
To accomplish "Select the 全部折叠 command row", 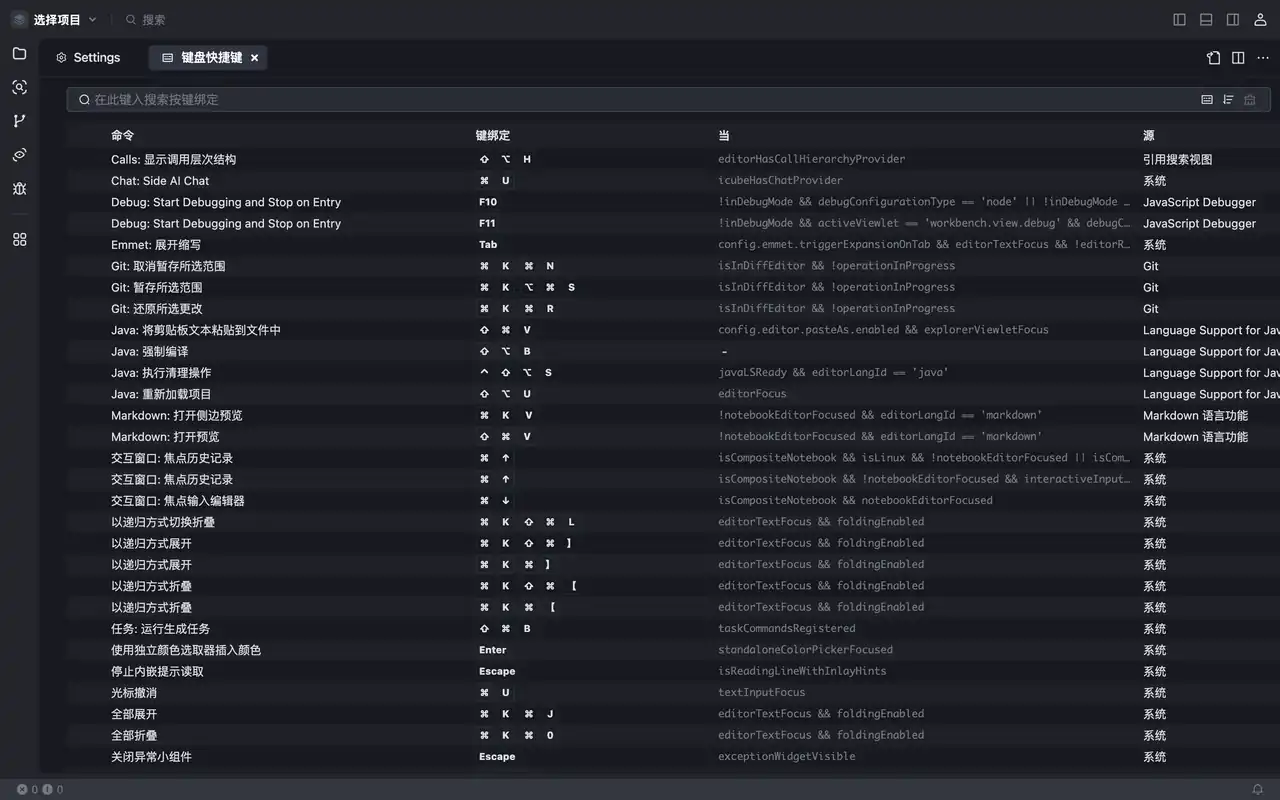I will (673, 736).
